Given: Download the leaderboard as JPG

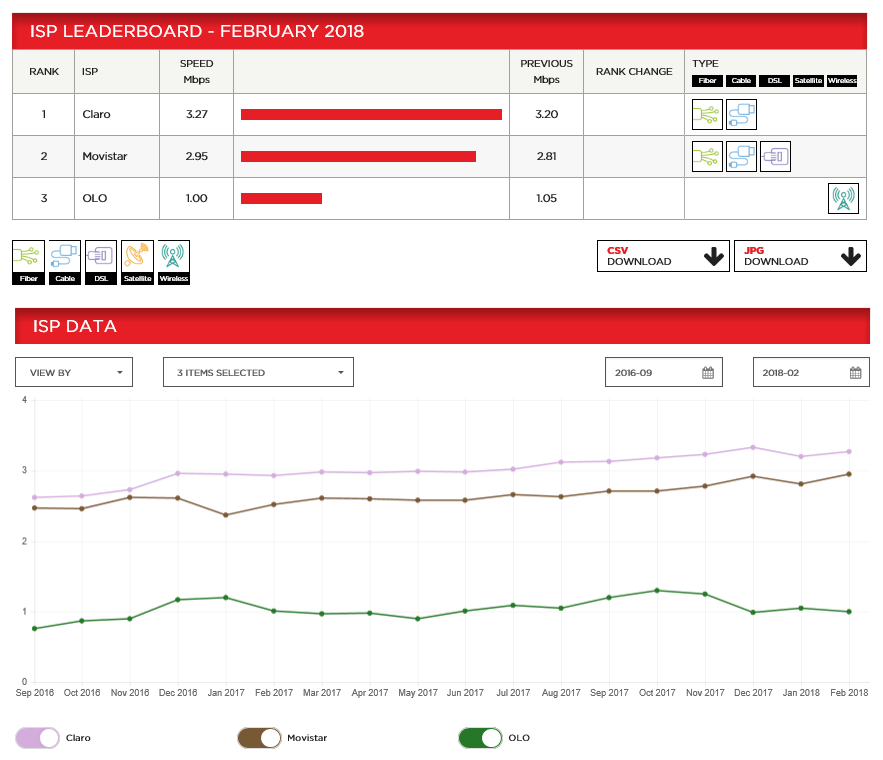Looking at the screenshot, I should click(800, 256).
